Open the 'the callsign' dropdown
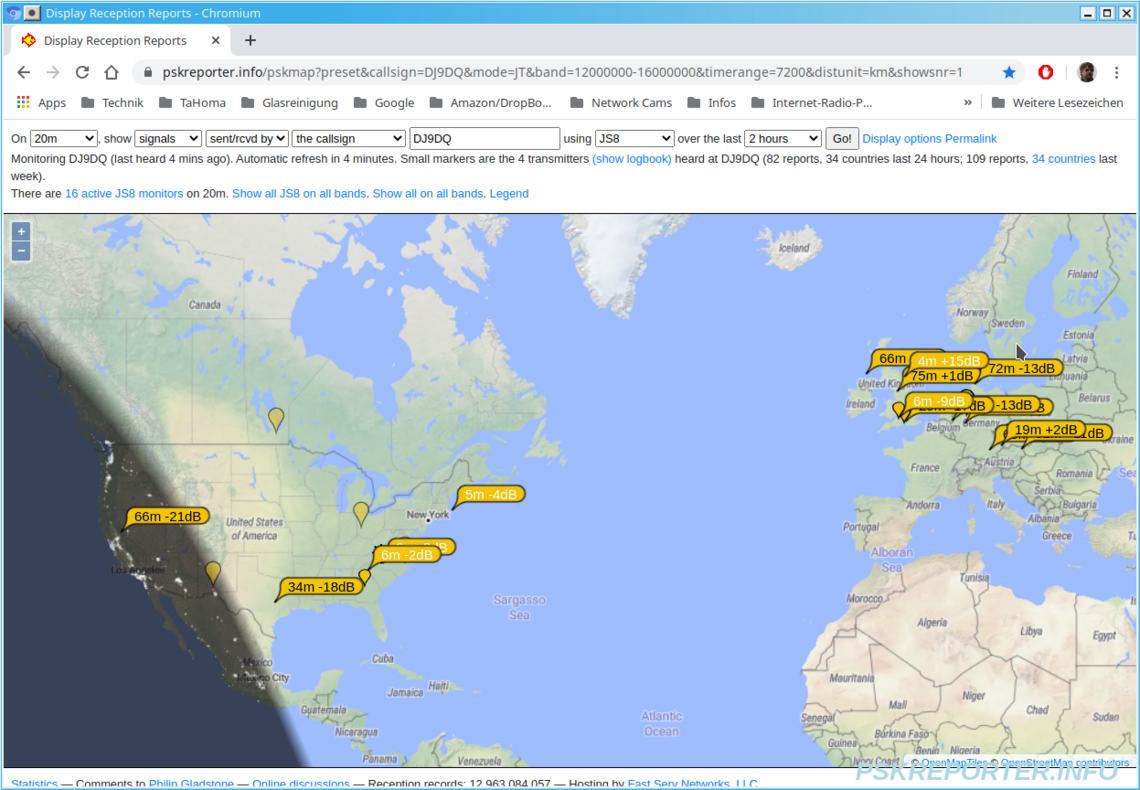 coord(348,138)
